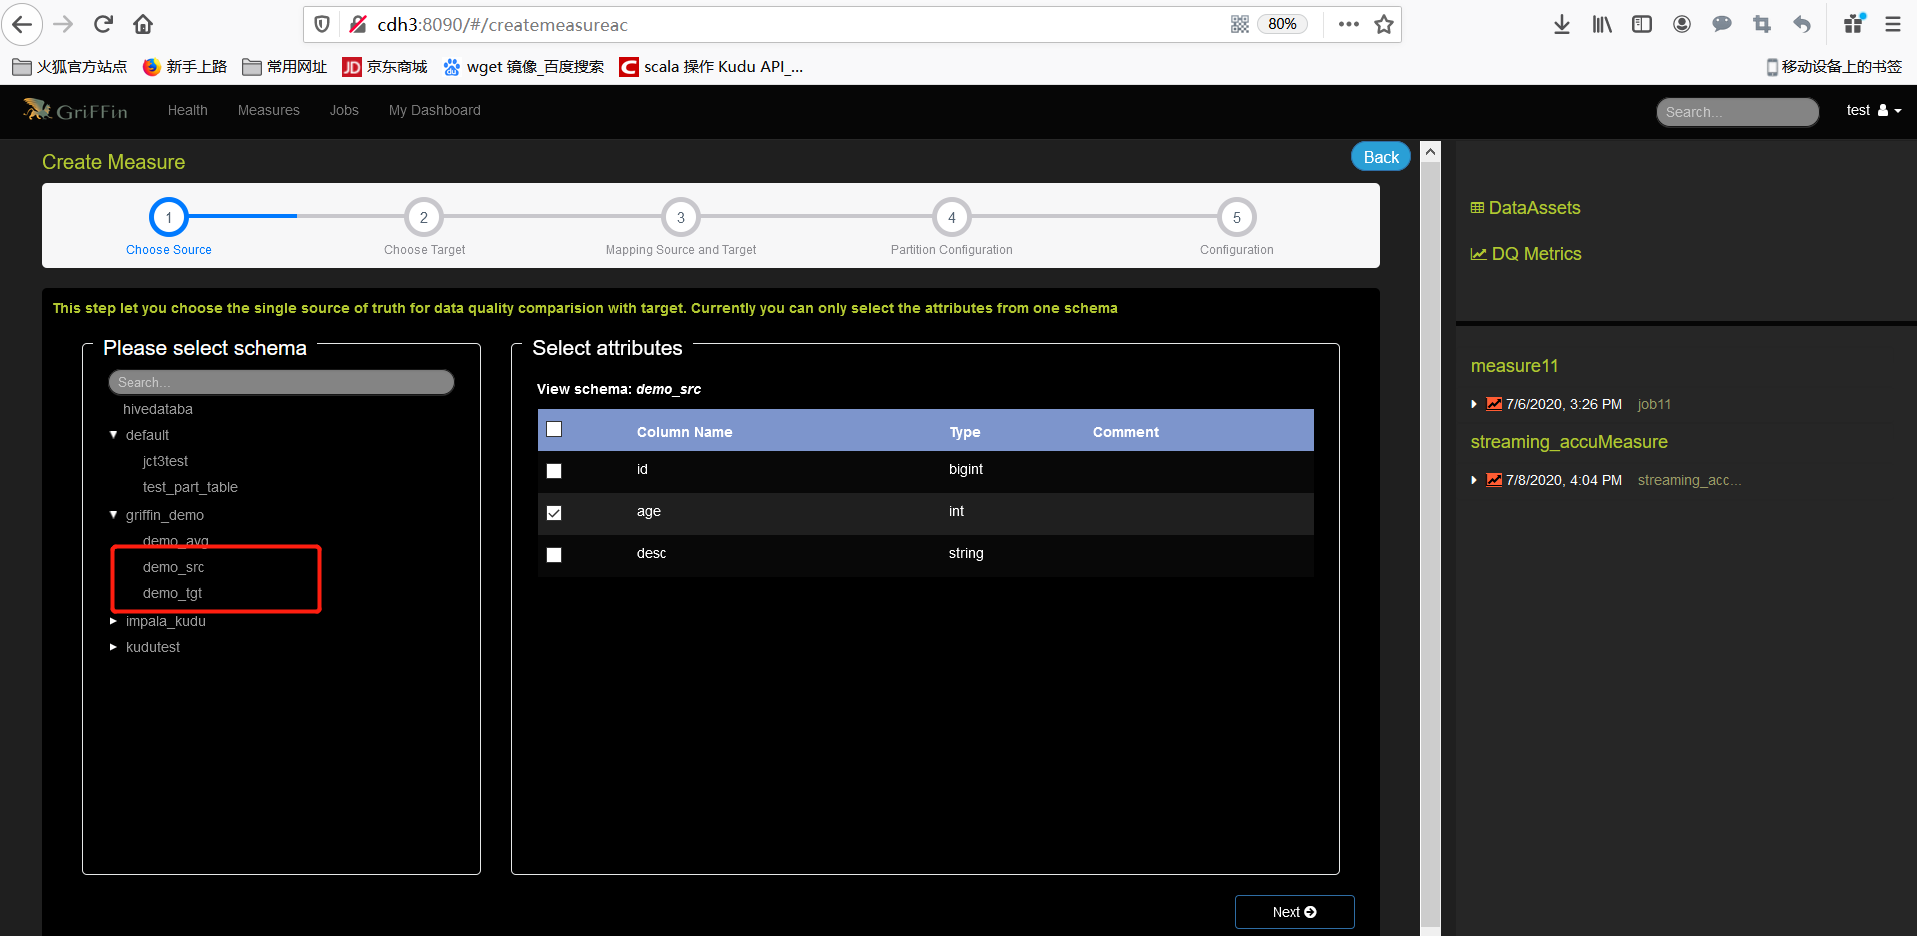Open the Firefox application menu
Screen dimensions: 1917x936
[1892, 24]
